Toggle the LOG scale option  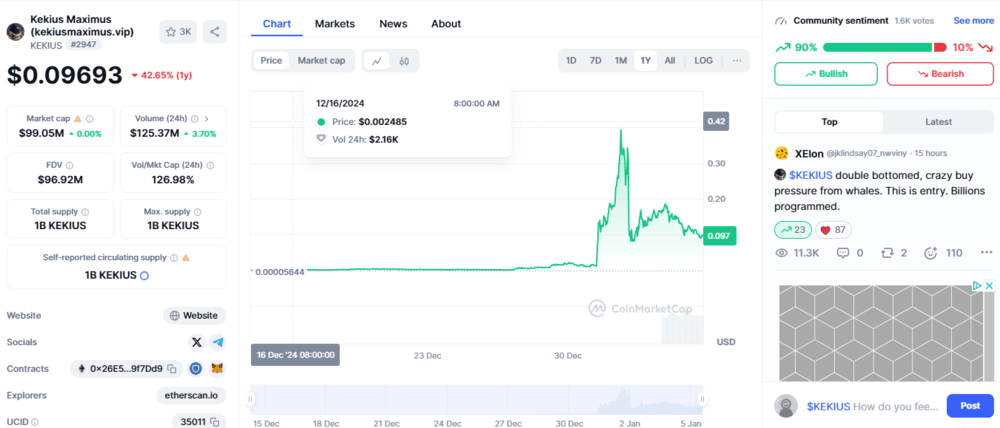click(703, 61)
